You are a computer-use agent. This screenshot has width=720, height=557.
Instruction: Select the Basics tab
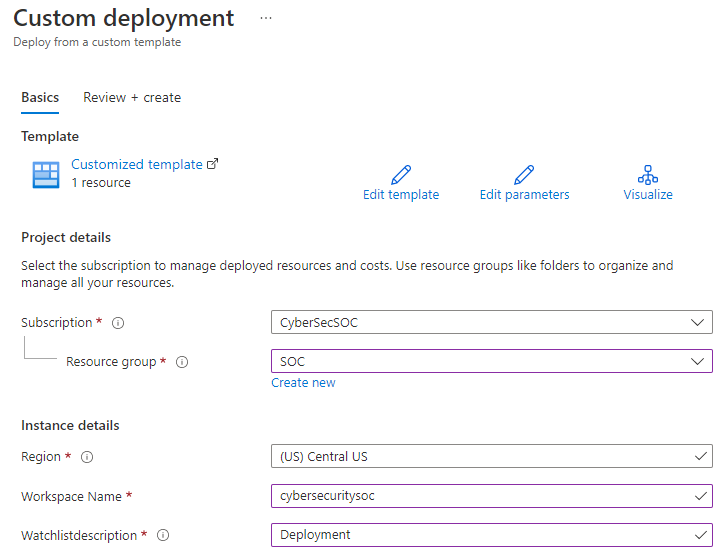40,98
